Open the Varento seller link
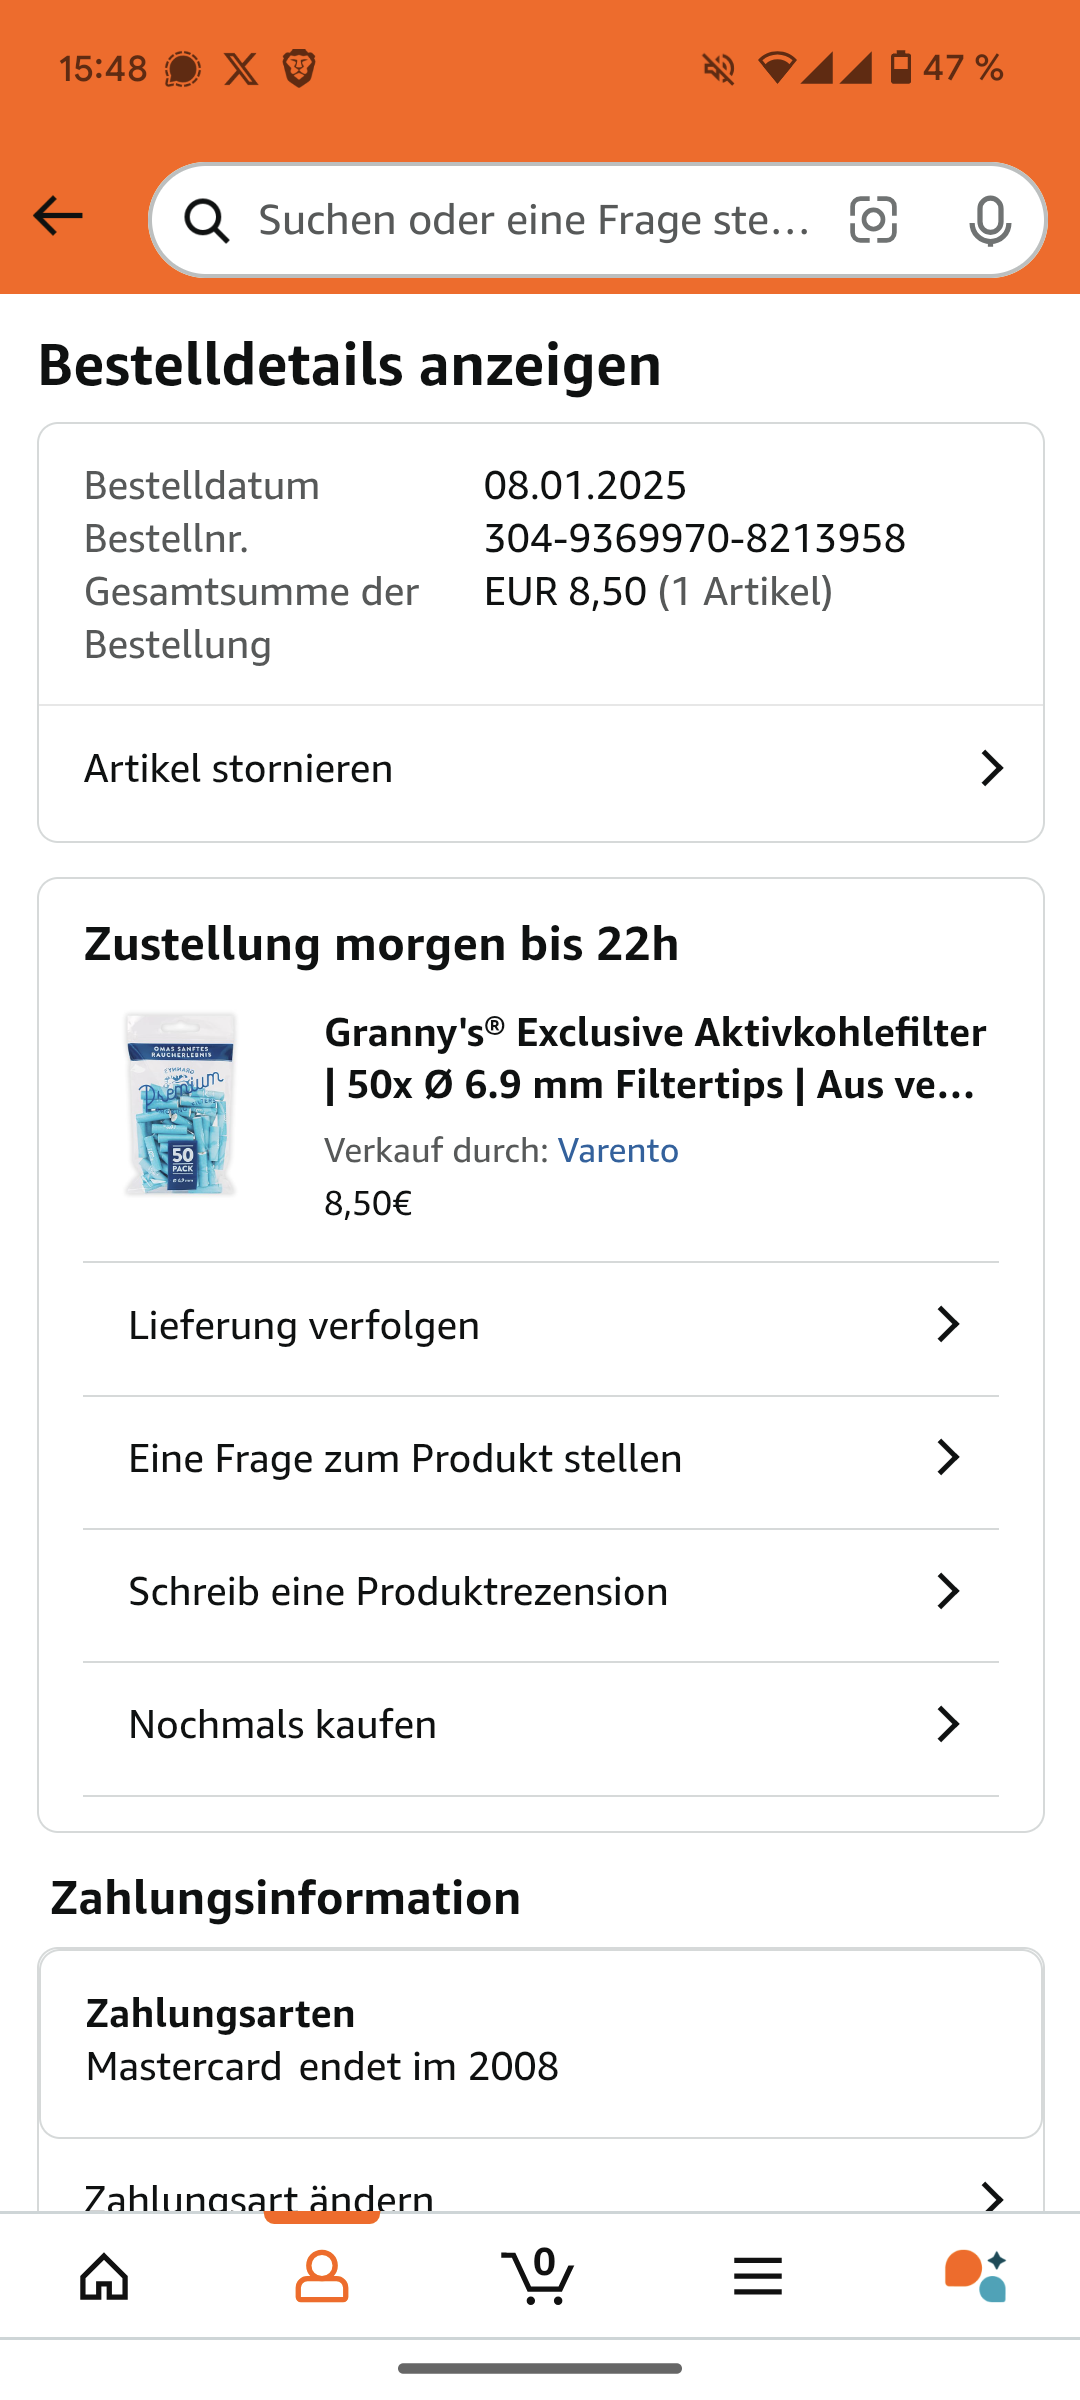 click(x=618, y=1151)
